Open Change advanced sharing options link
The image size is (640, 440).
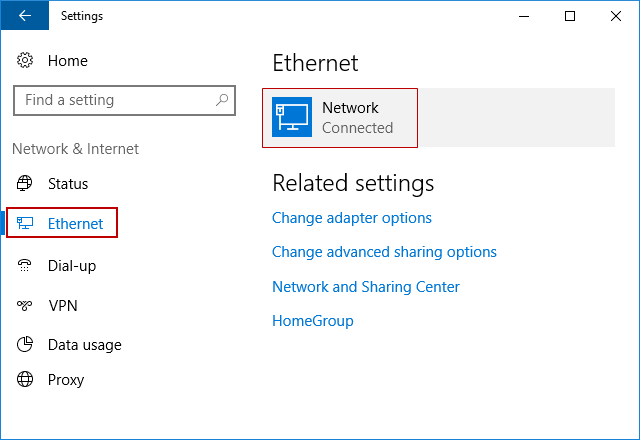pyautogui.click(x=384, y=252)
